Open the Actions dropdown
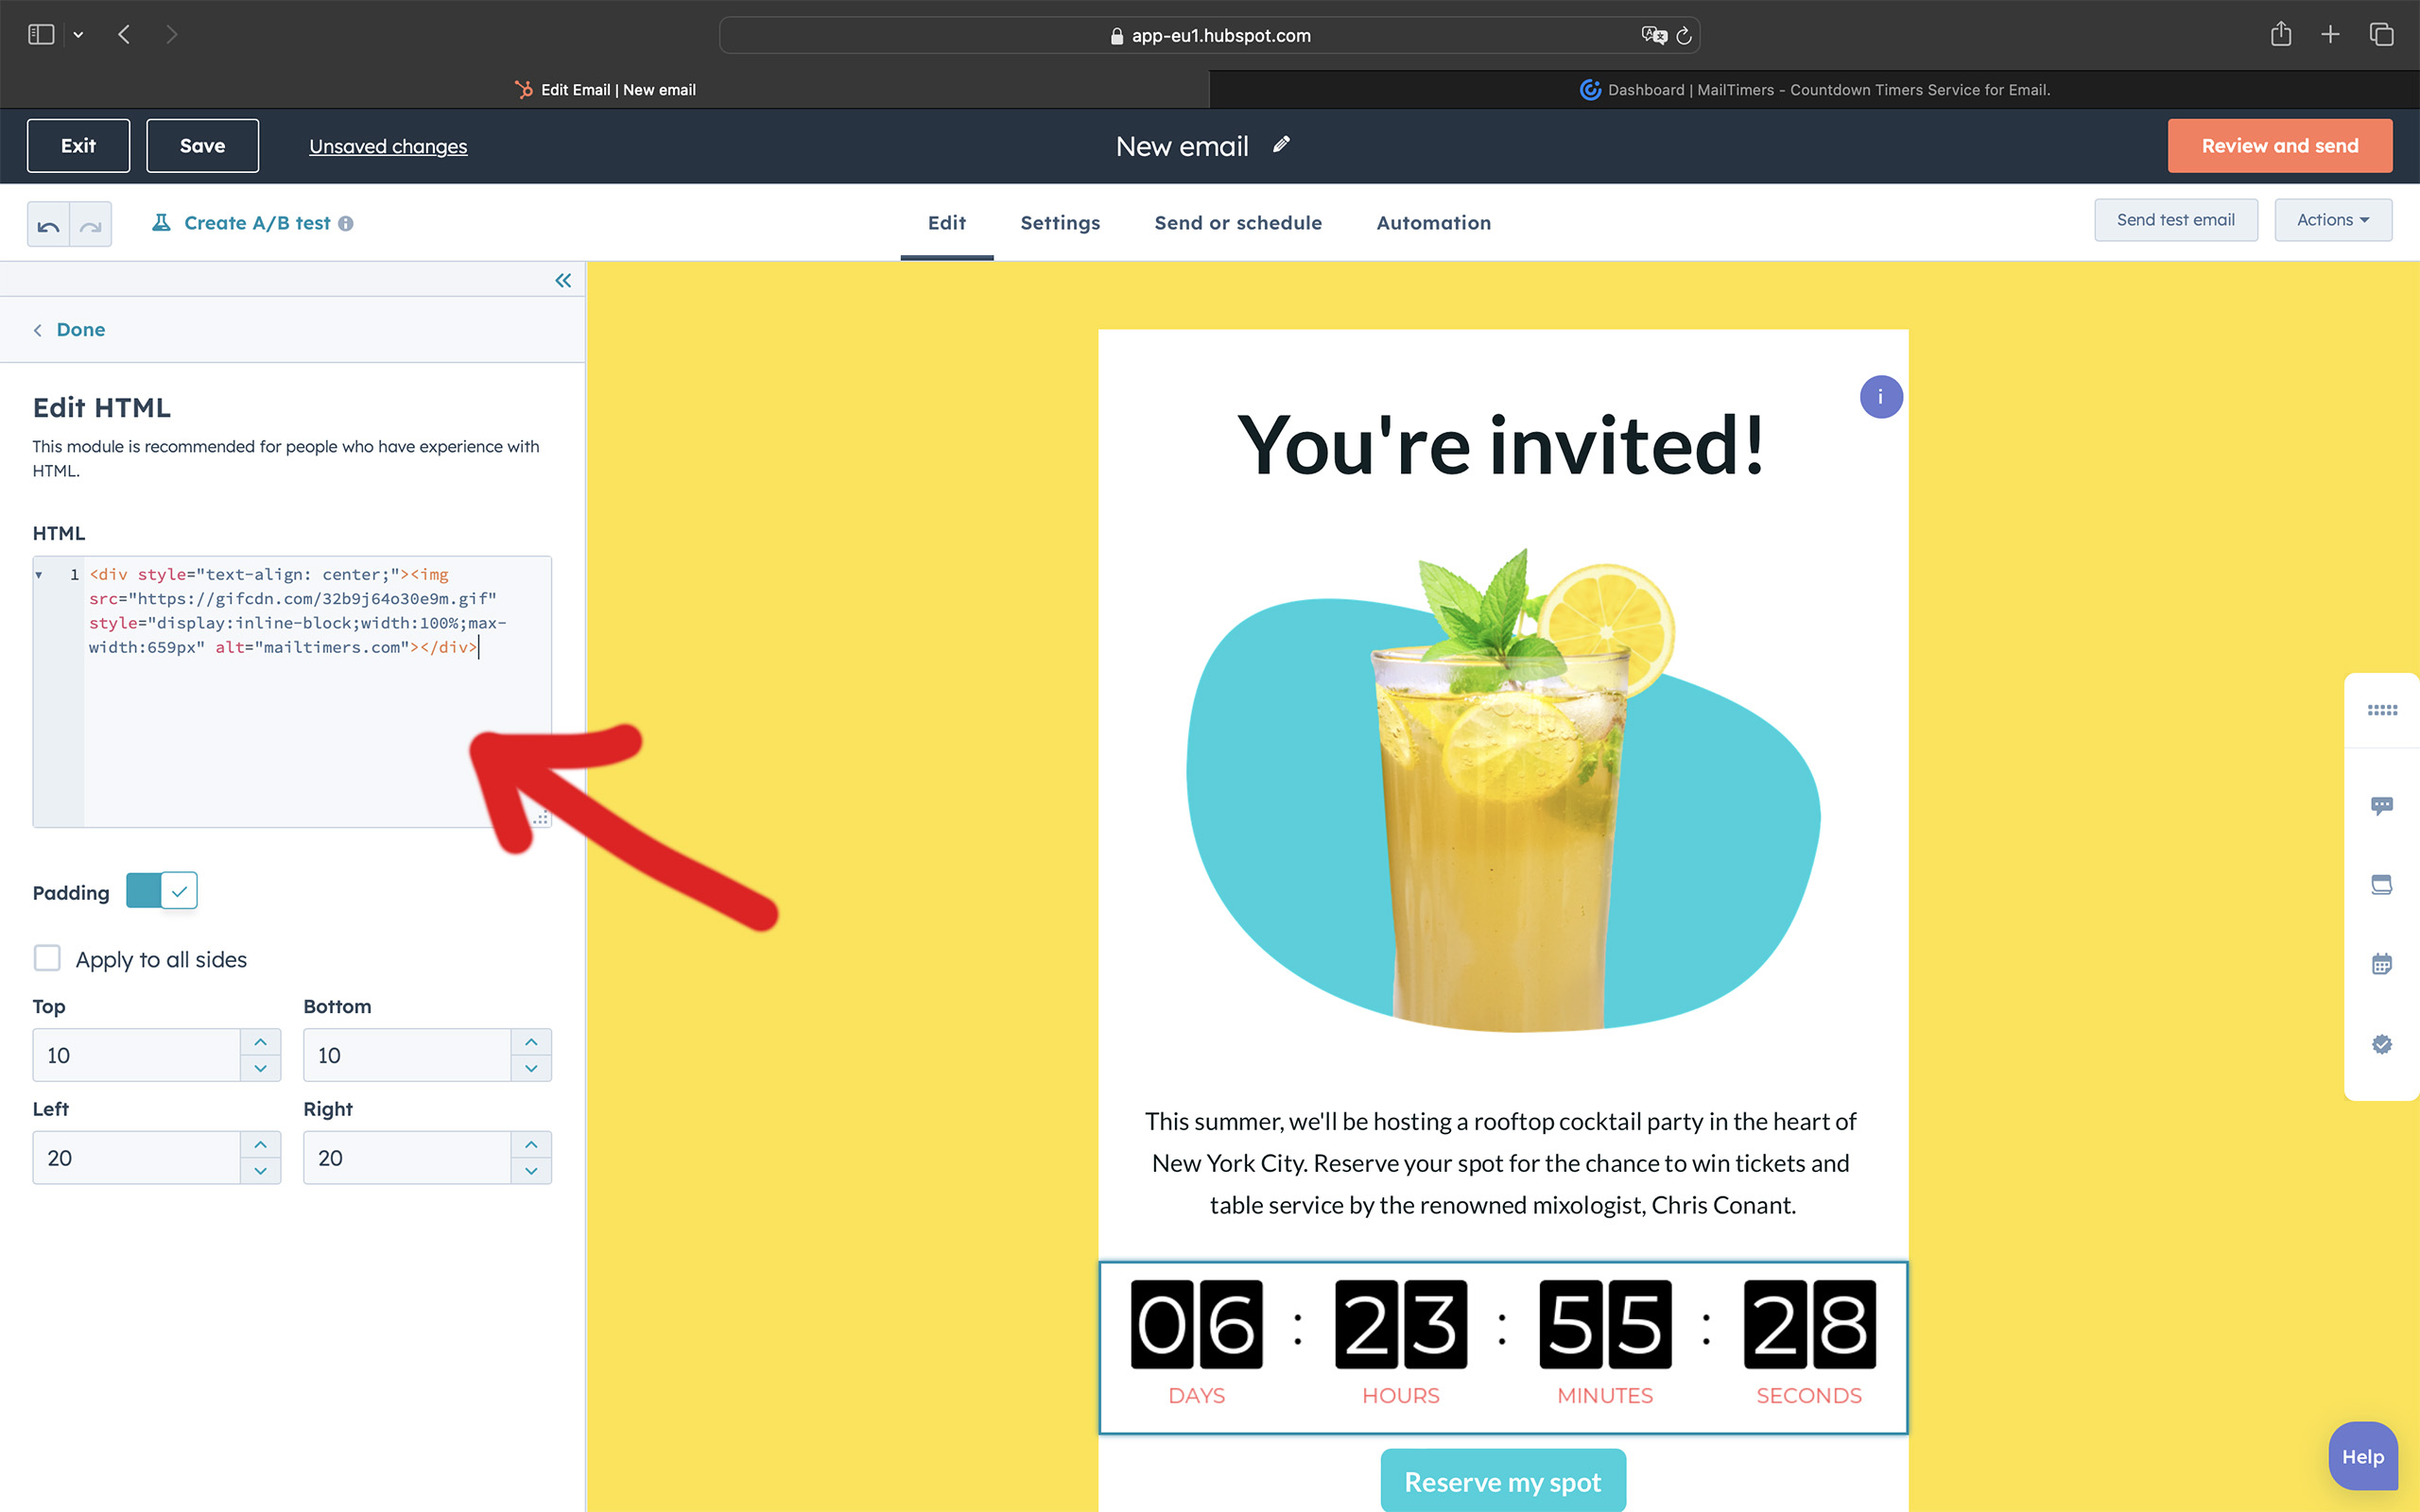 point(2332,220)
